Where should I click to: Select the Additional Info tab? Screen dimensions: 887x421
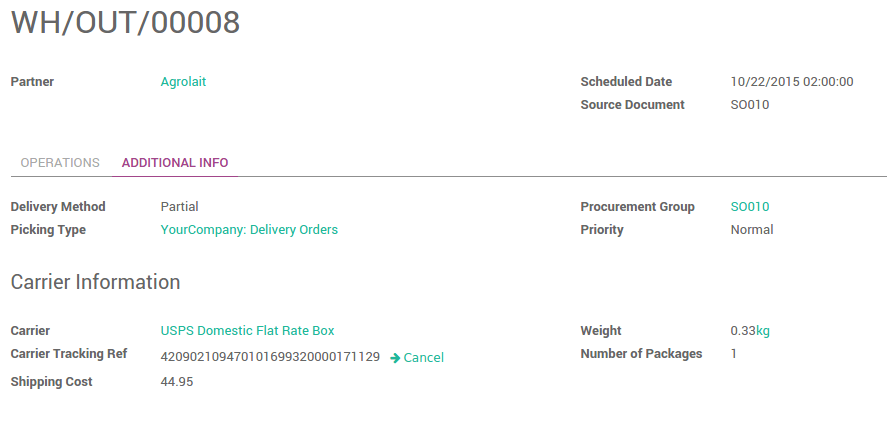(175, 163)
